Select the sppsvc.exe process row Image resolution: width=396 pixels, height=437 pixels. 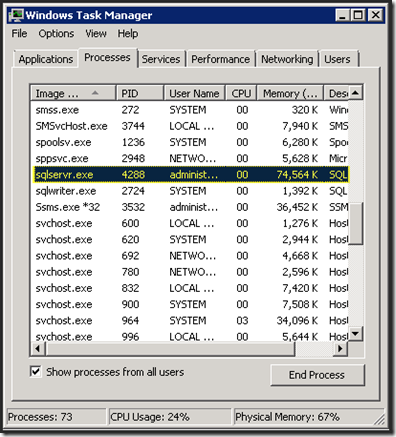(189, 158)
